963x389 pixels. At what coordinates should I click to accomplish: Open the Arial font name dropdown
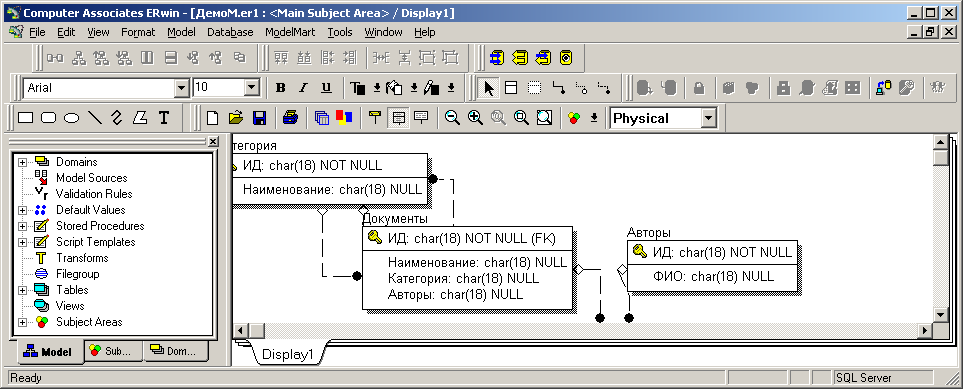point(182,88)
